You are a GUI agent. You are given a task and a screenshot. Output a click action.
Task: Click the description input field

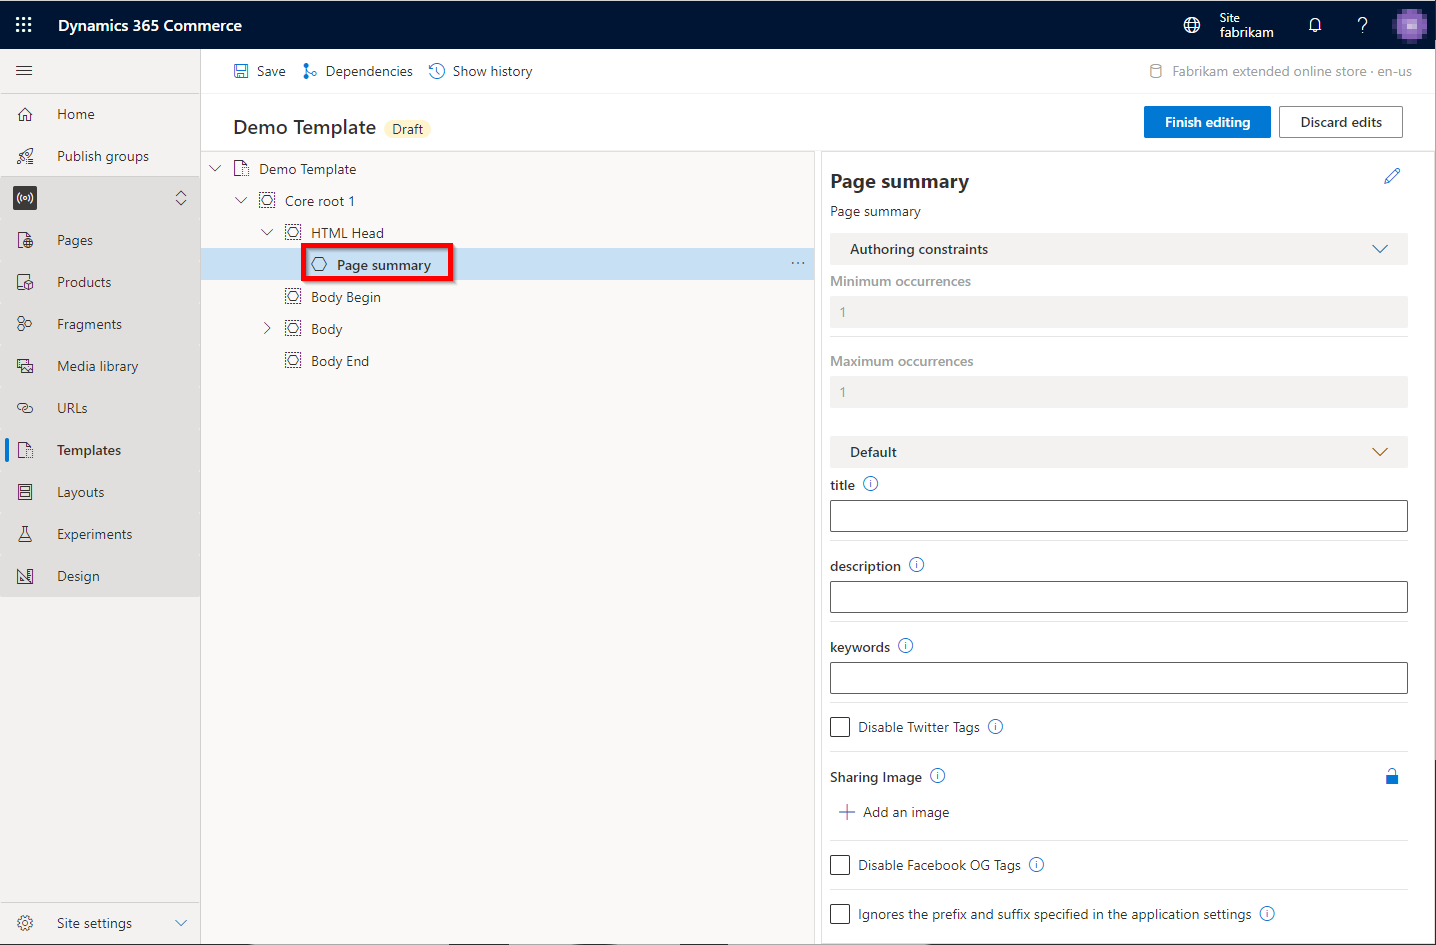tap(1119, 597)
